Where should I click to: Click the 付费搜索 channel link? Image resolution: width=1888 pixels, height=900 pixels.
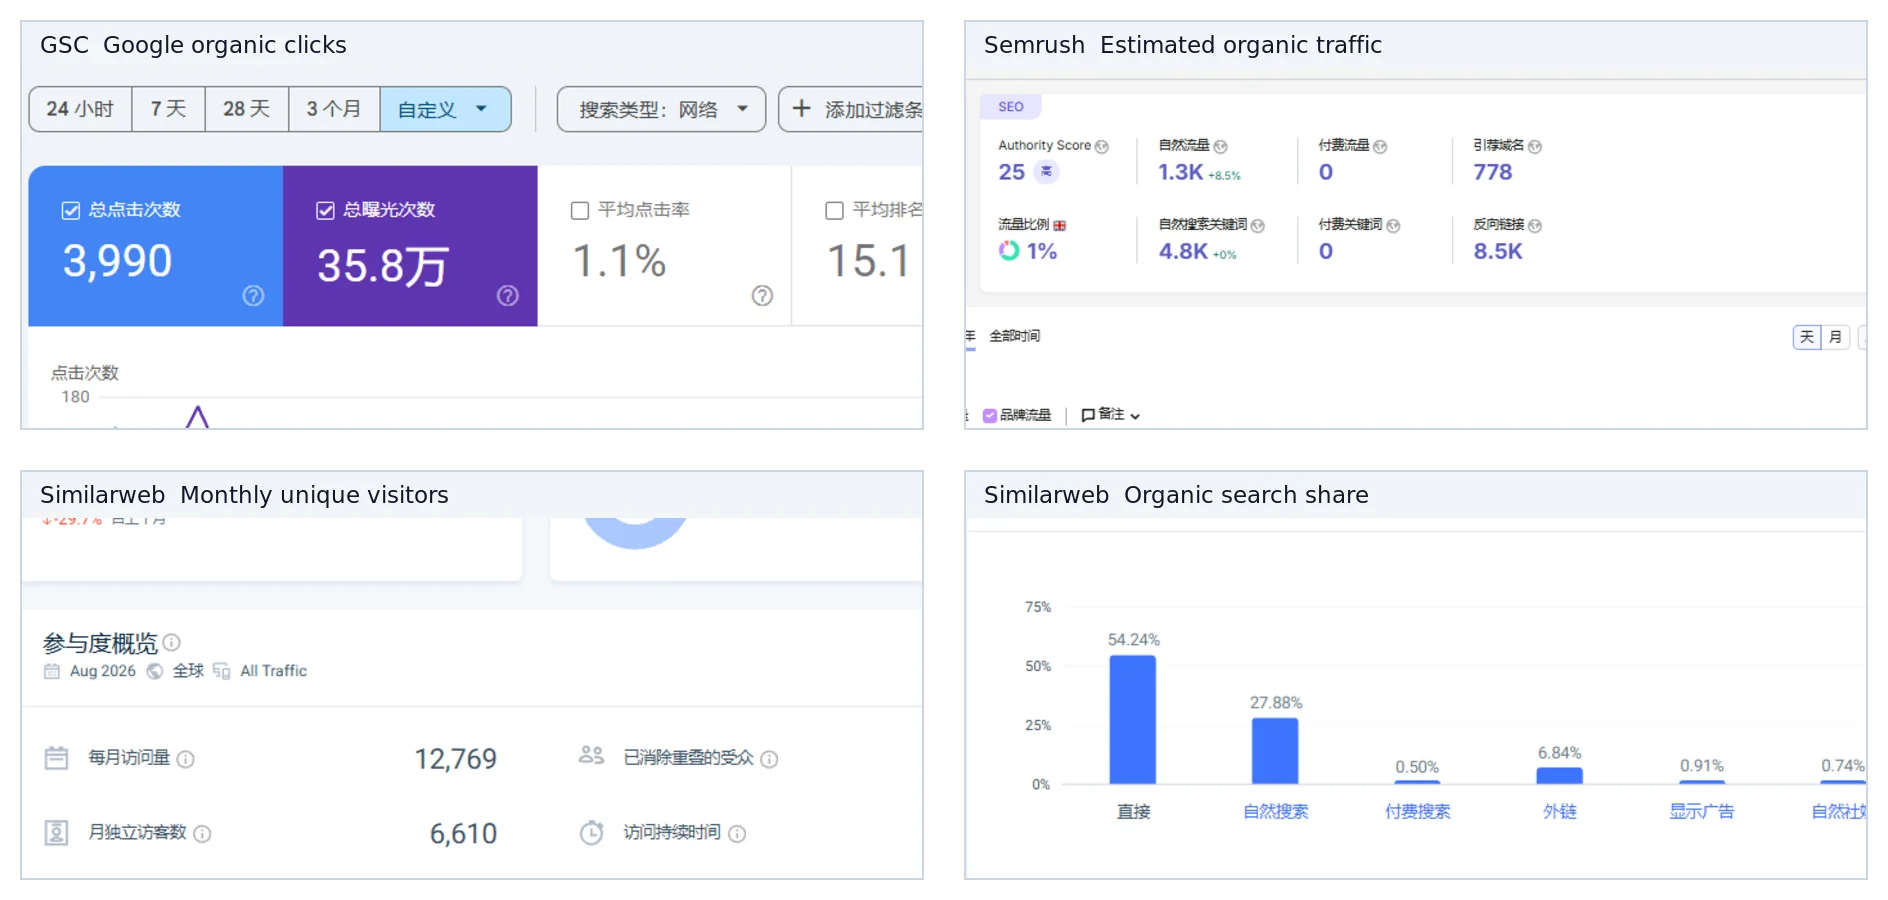(1418, 811)
